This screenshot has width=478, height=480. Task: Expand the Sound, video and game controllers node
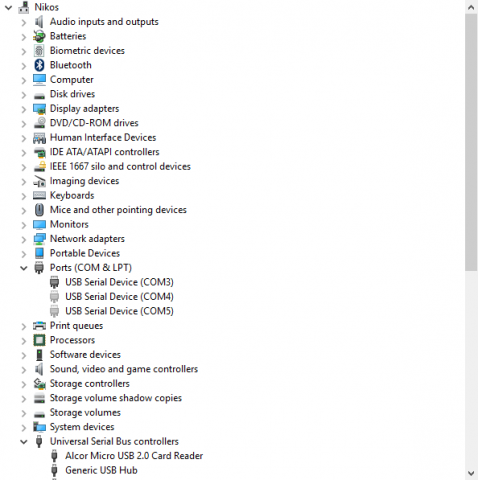[24, 369]
